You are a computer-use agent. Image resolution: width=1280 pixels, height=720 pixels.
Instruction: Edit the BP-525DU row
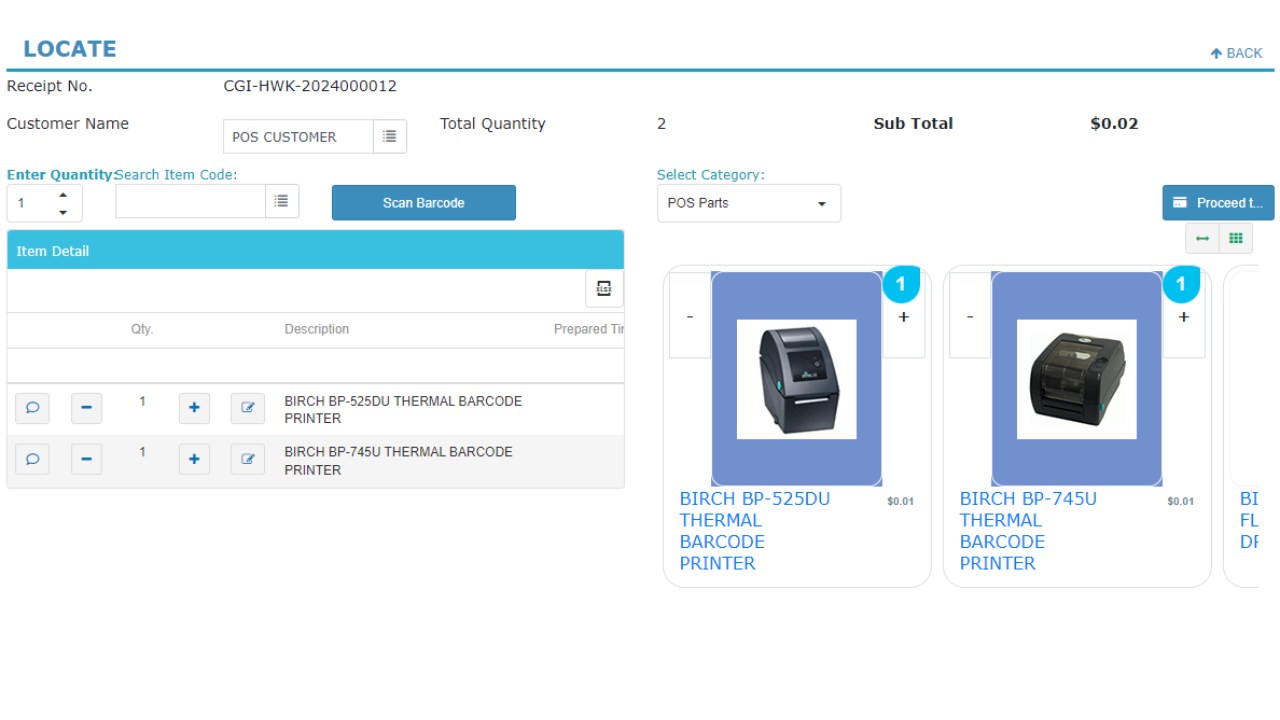pyautogui.click(x=248, y=408)
